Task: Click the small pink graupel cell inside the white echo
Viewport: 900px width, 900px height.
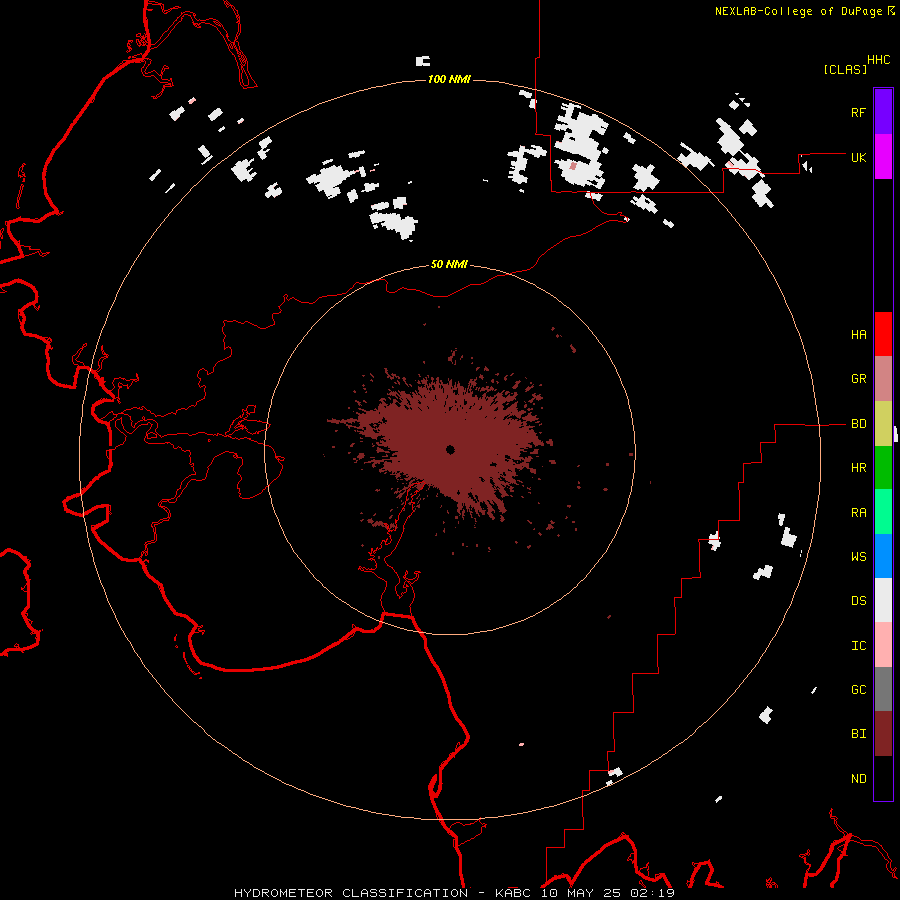Action: click(573, 166)
